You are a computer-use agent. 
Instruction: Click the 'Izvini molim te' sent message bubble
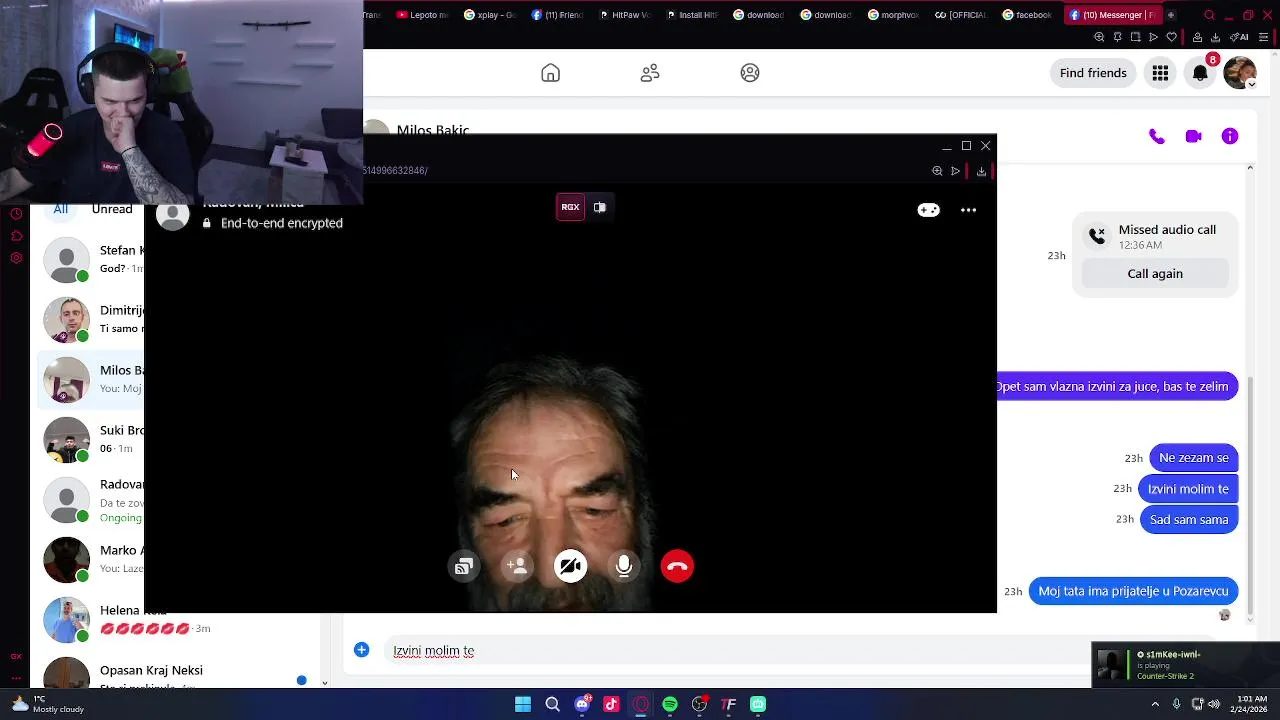(x=1188, y=489)
